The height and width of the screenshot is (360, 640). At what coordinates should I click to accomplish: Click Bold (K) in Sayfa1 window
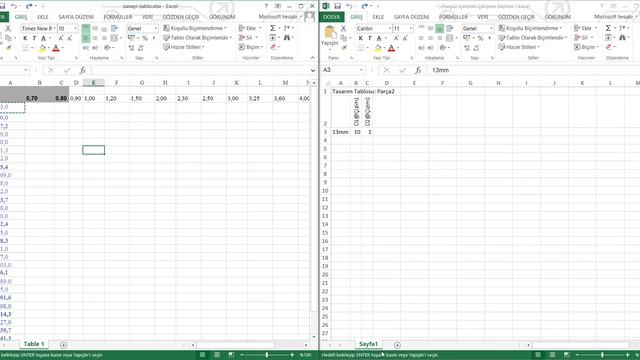[x=360, y=38]
